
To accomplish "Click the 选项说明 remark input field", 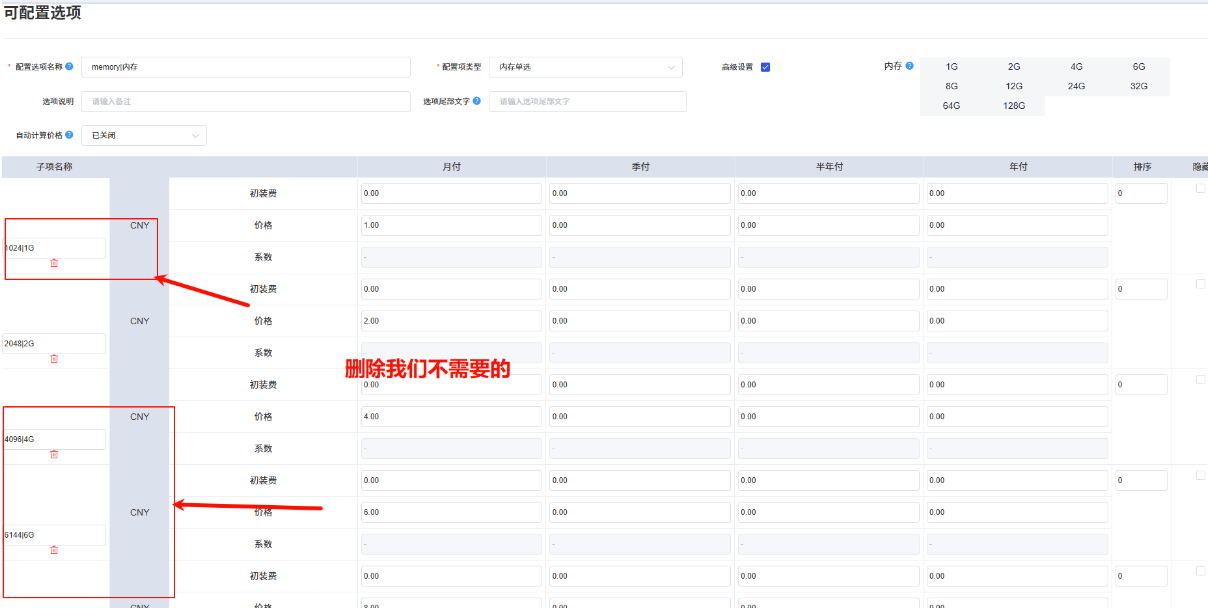I will tap(247, 101).
